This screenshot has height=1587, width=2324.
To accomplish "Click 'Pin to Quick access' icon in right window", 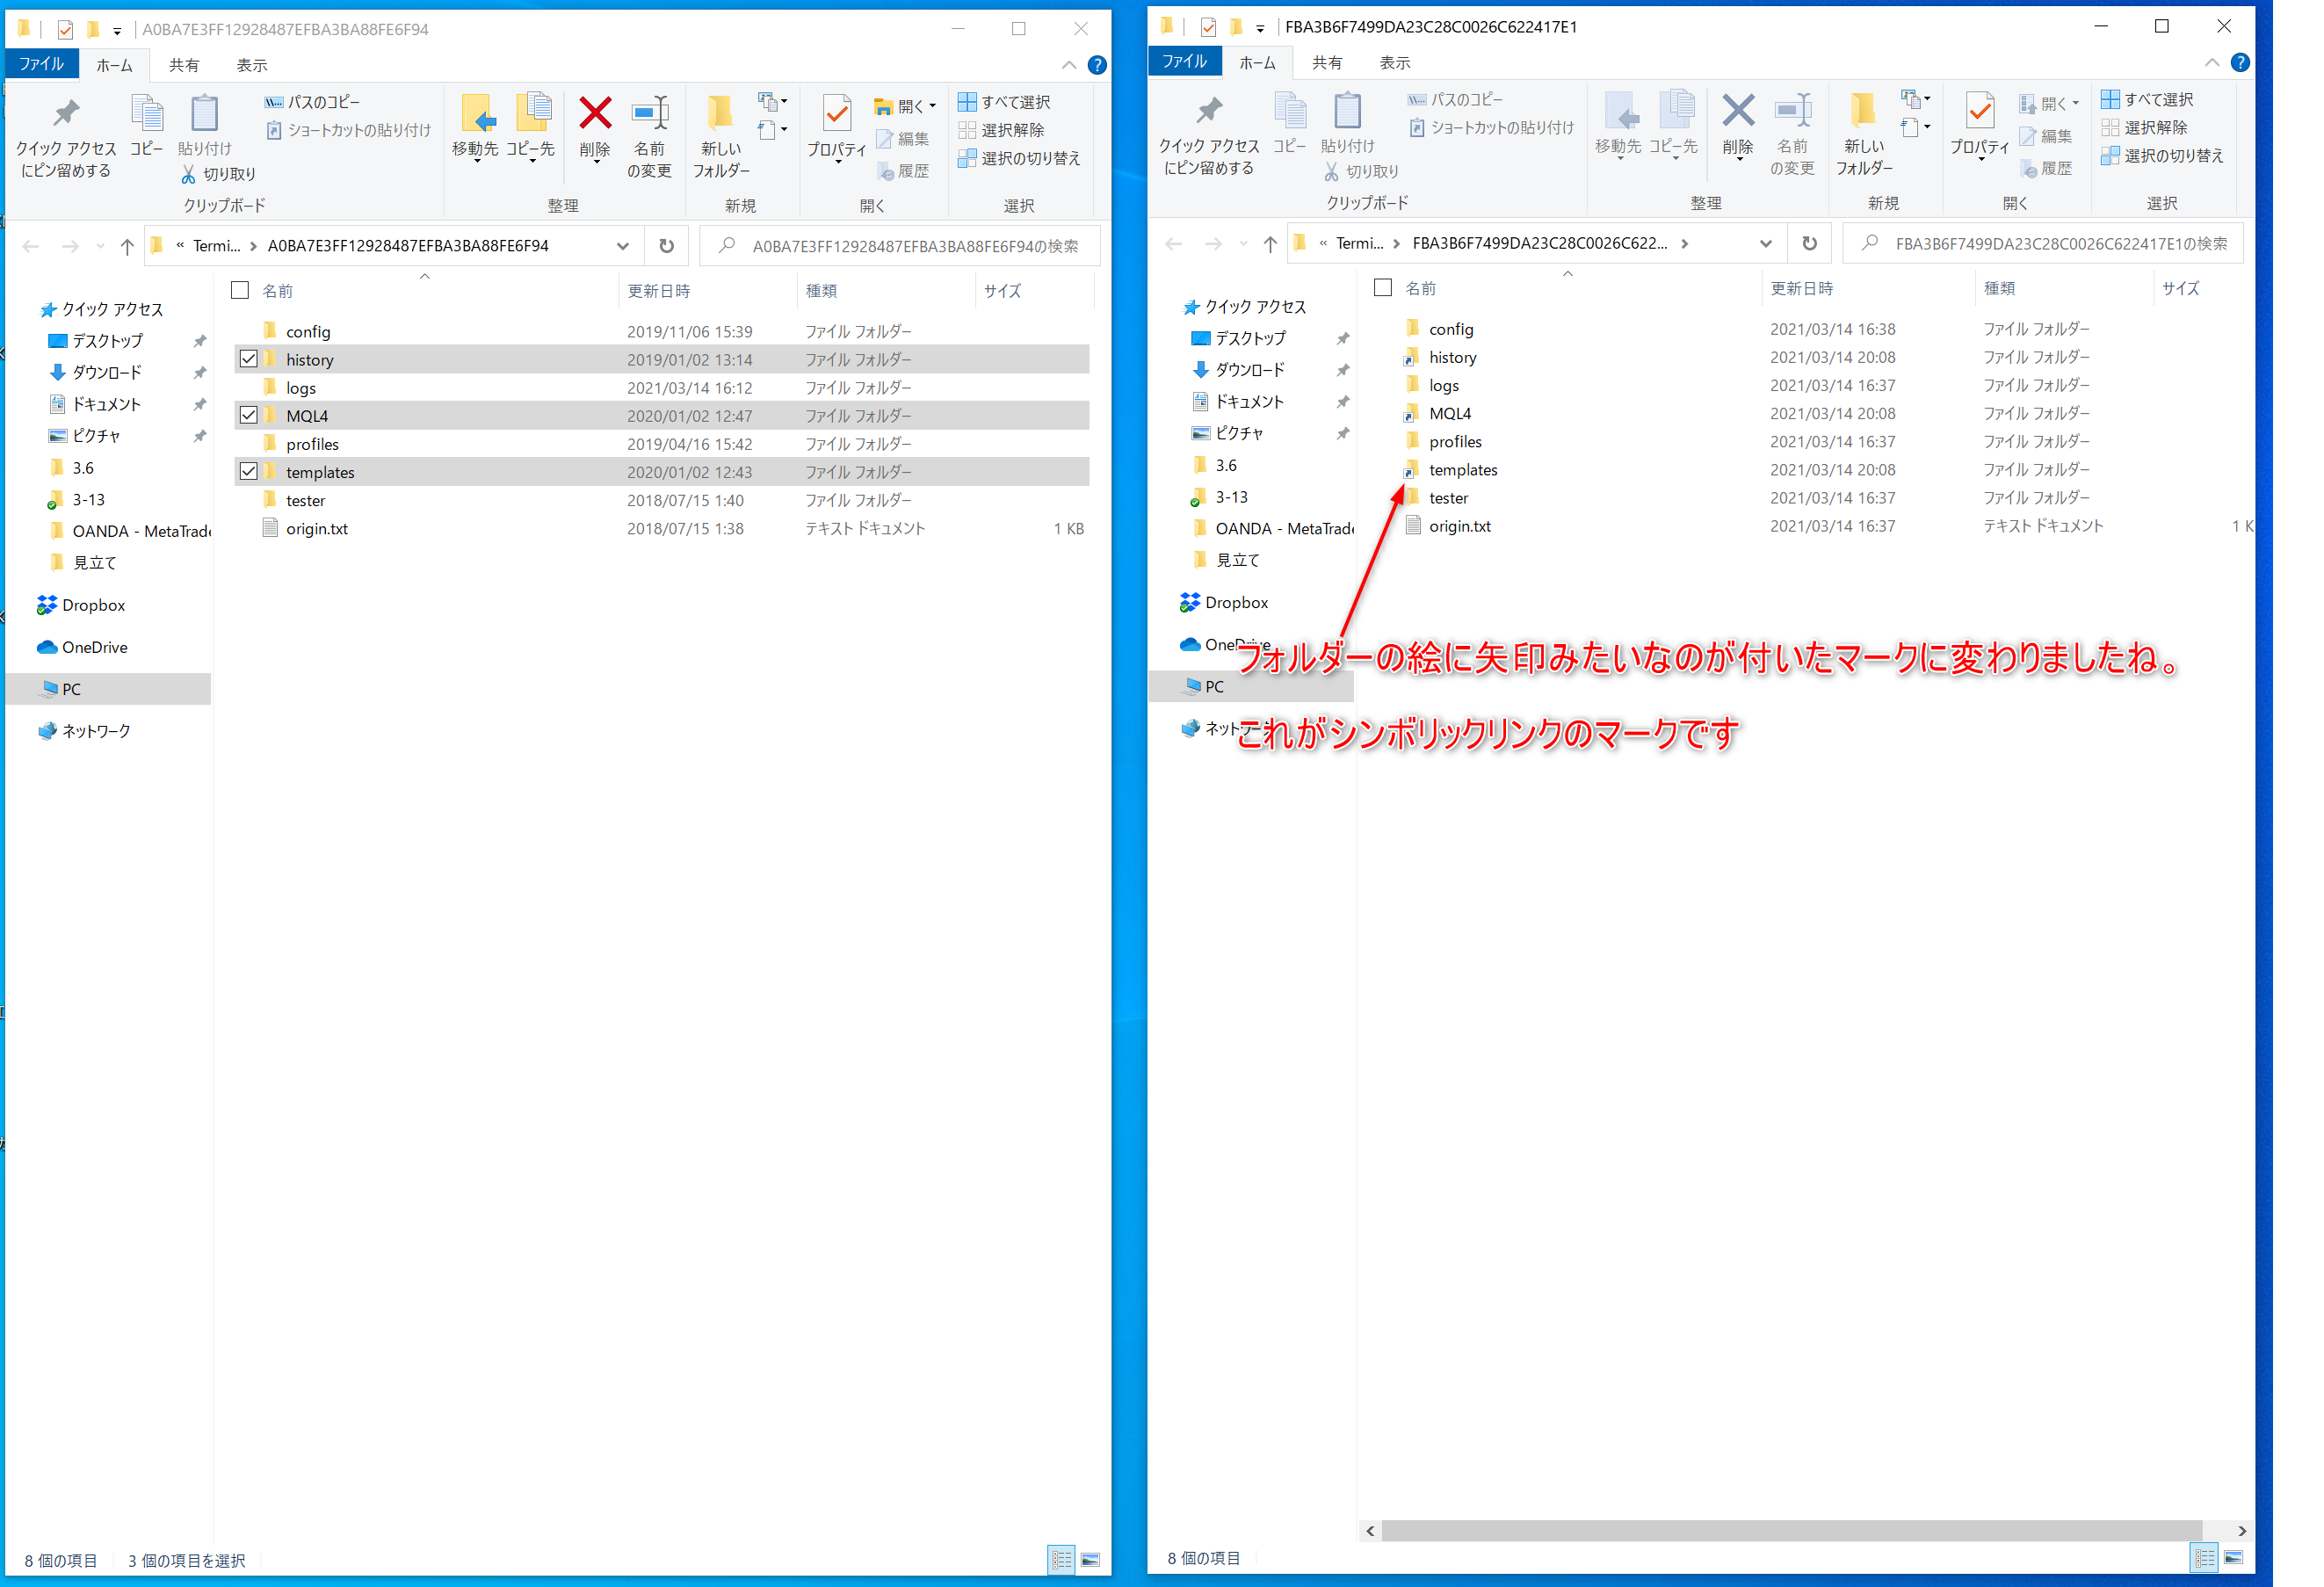I will 1208,112.
